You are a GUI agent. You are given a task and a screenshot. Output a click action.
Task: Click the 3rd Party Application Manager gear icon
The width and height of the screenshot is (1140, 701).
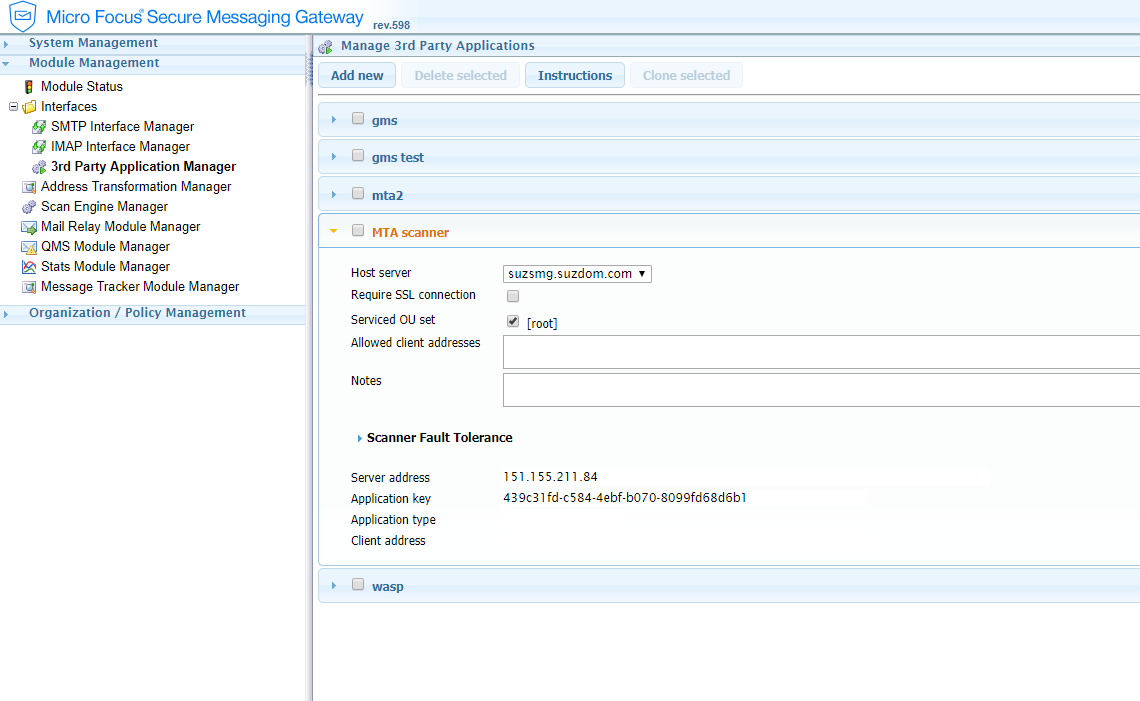pyautogui.click(x=39, y=167)
